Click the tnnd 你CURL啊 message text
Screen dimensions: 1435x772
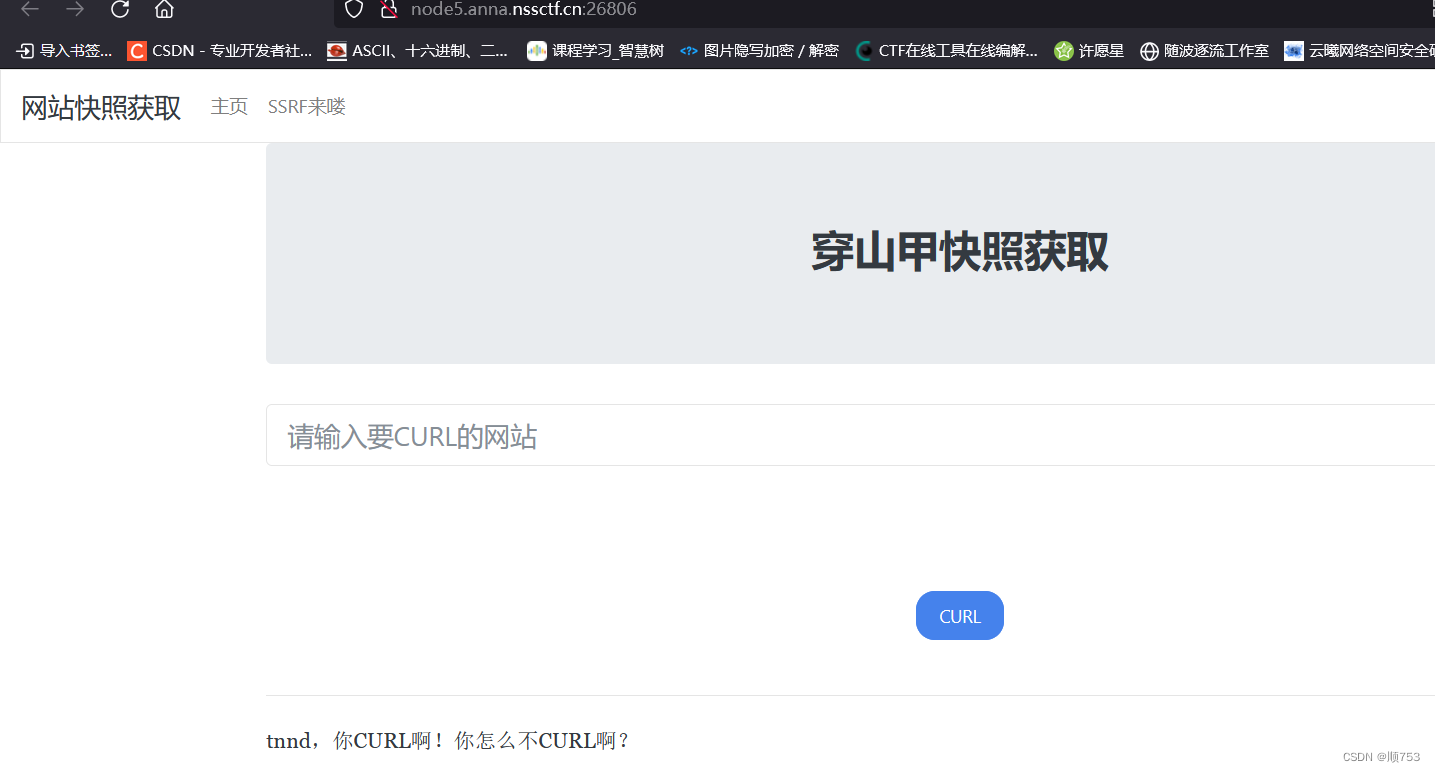(448, 741)
